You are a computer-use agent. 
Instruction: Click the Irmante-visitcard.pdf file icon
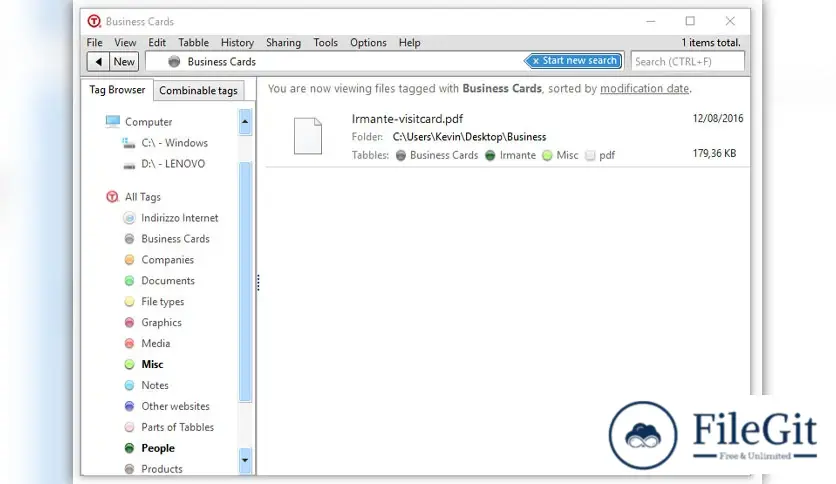point(308,136)
